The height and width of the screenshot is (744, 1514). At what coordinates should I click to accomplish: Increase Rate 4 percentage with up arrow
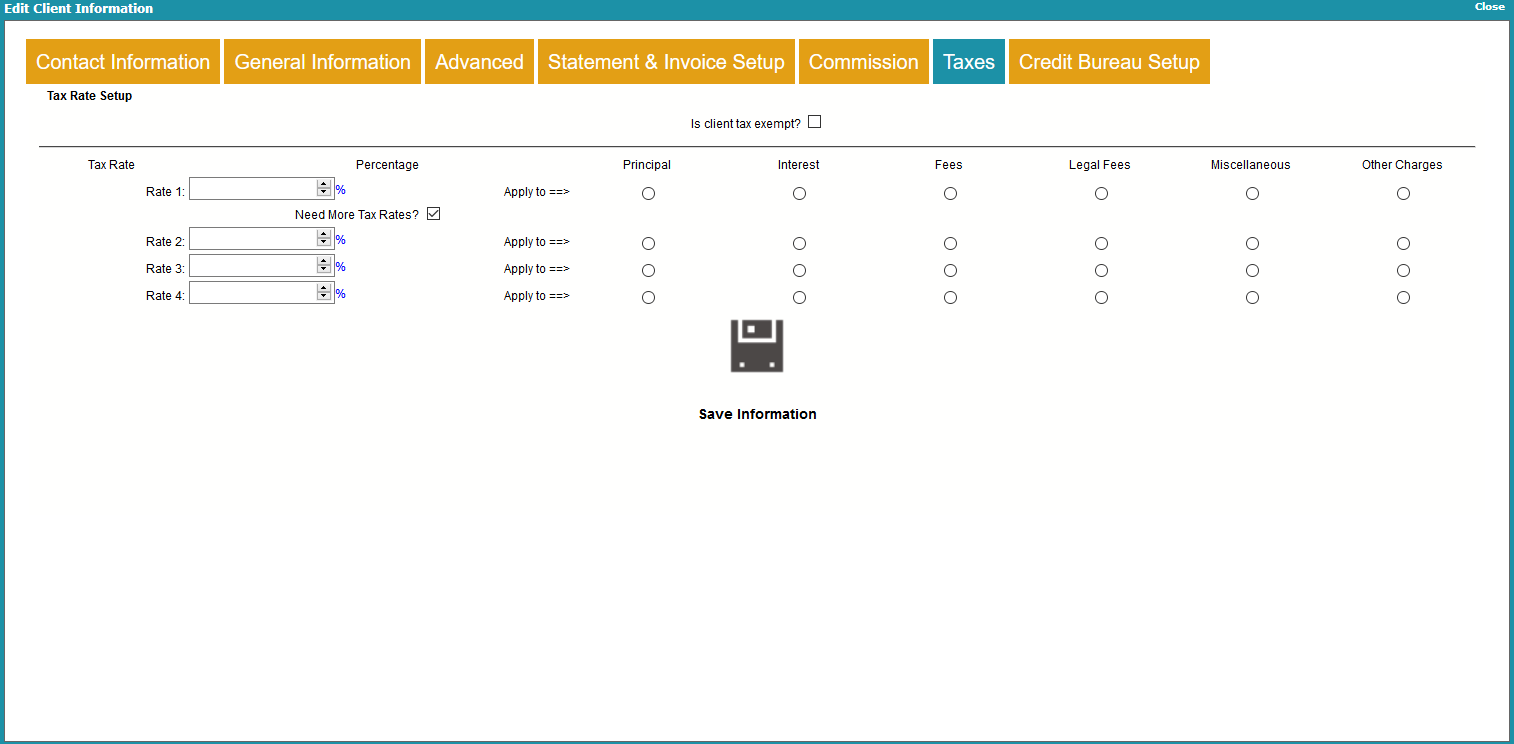(323, 288)
